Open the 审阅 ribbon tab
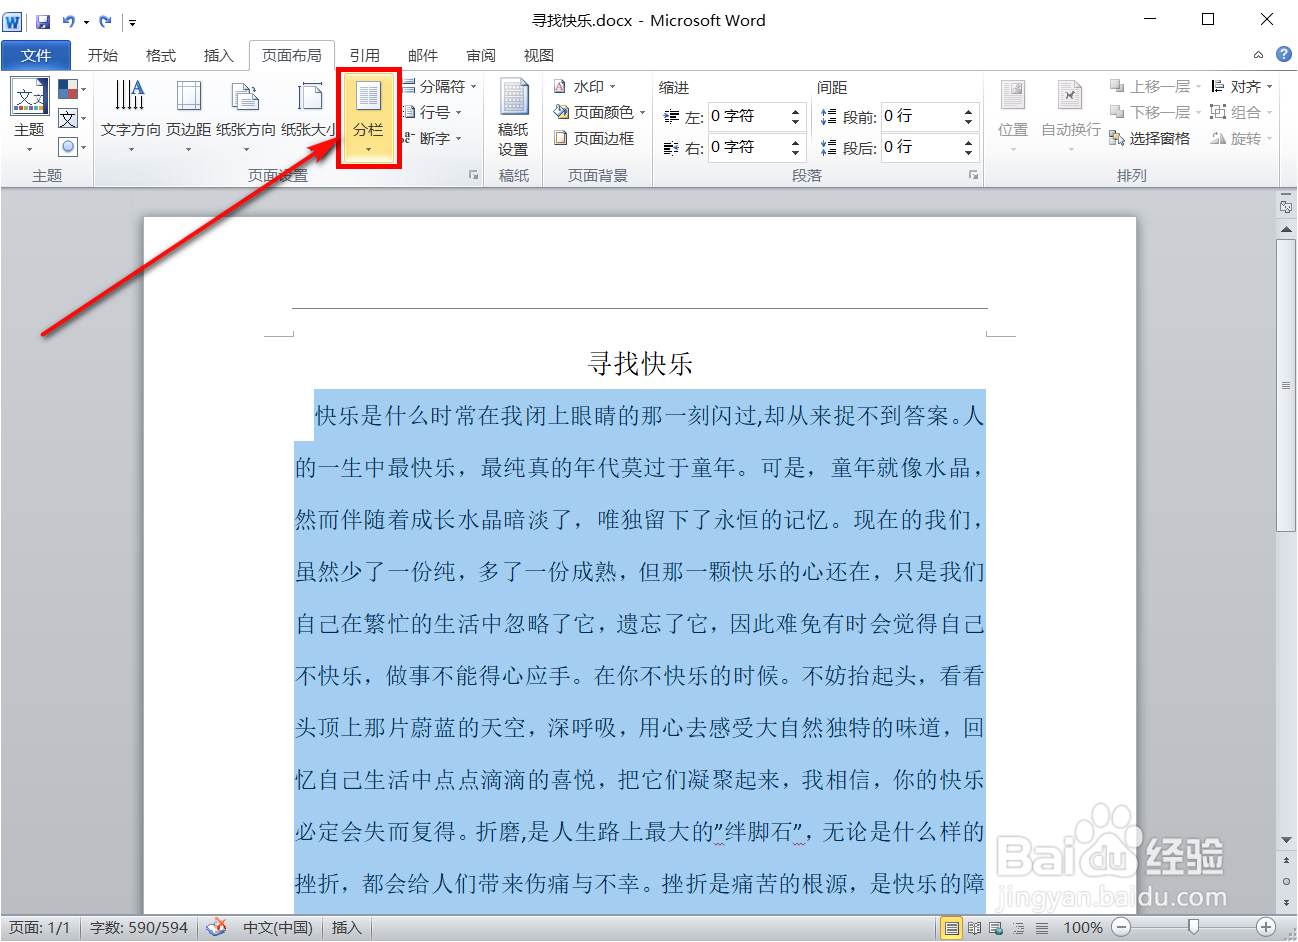 point(481,55)
